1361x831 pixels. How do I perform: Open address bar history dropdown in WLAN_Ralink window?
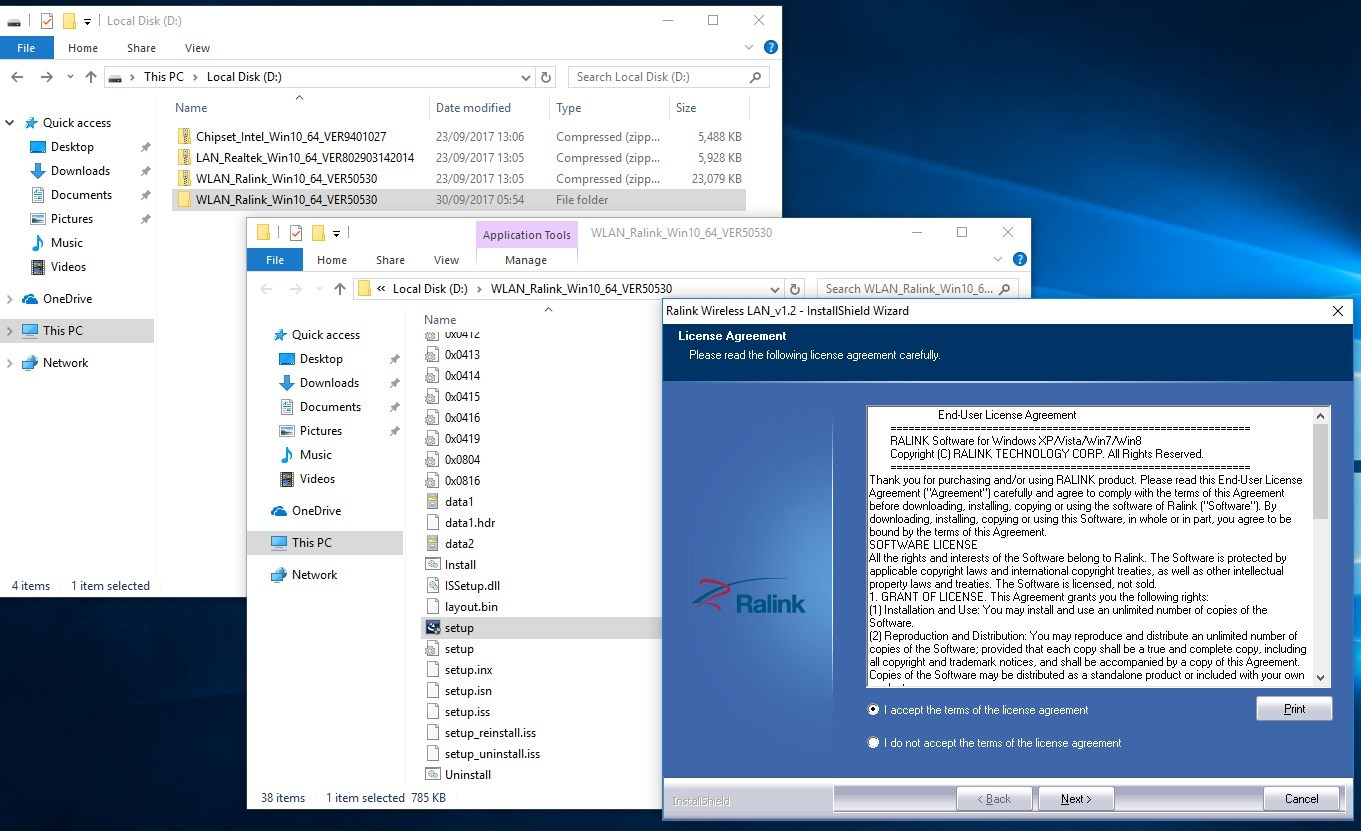tap(775, 289)
